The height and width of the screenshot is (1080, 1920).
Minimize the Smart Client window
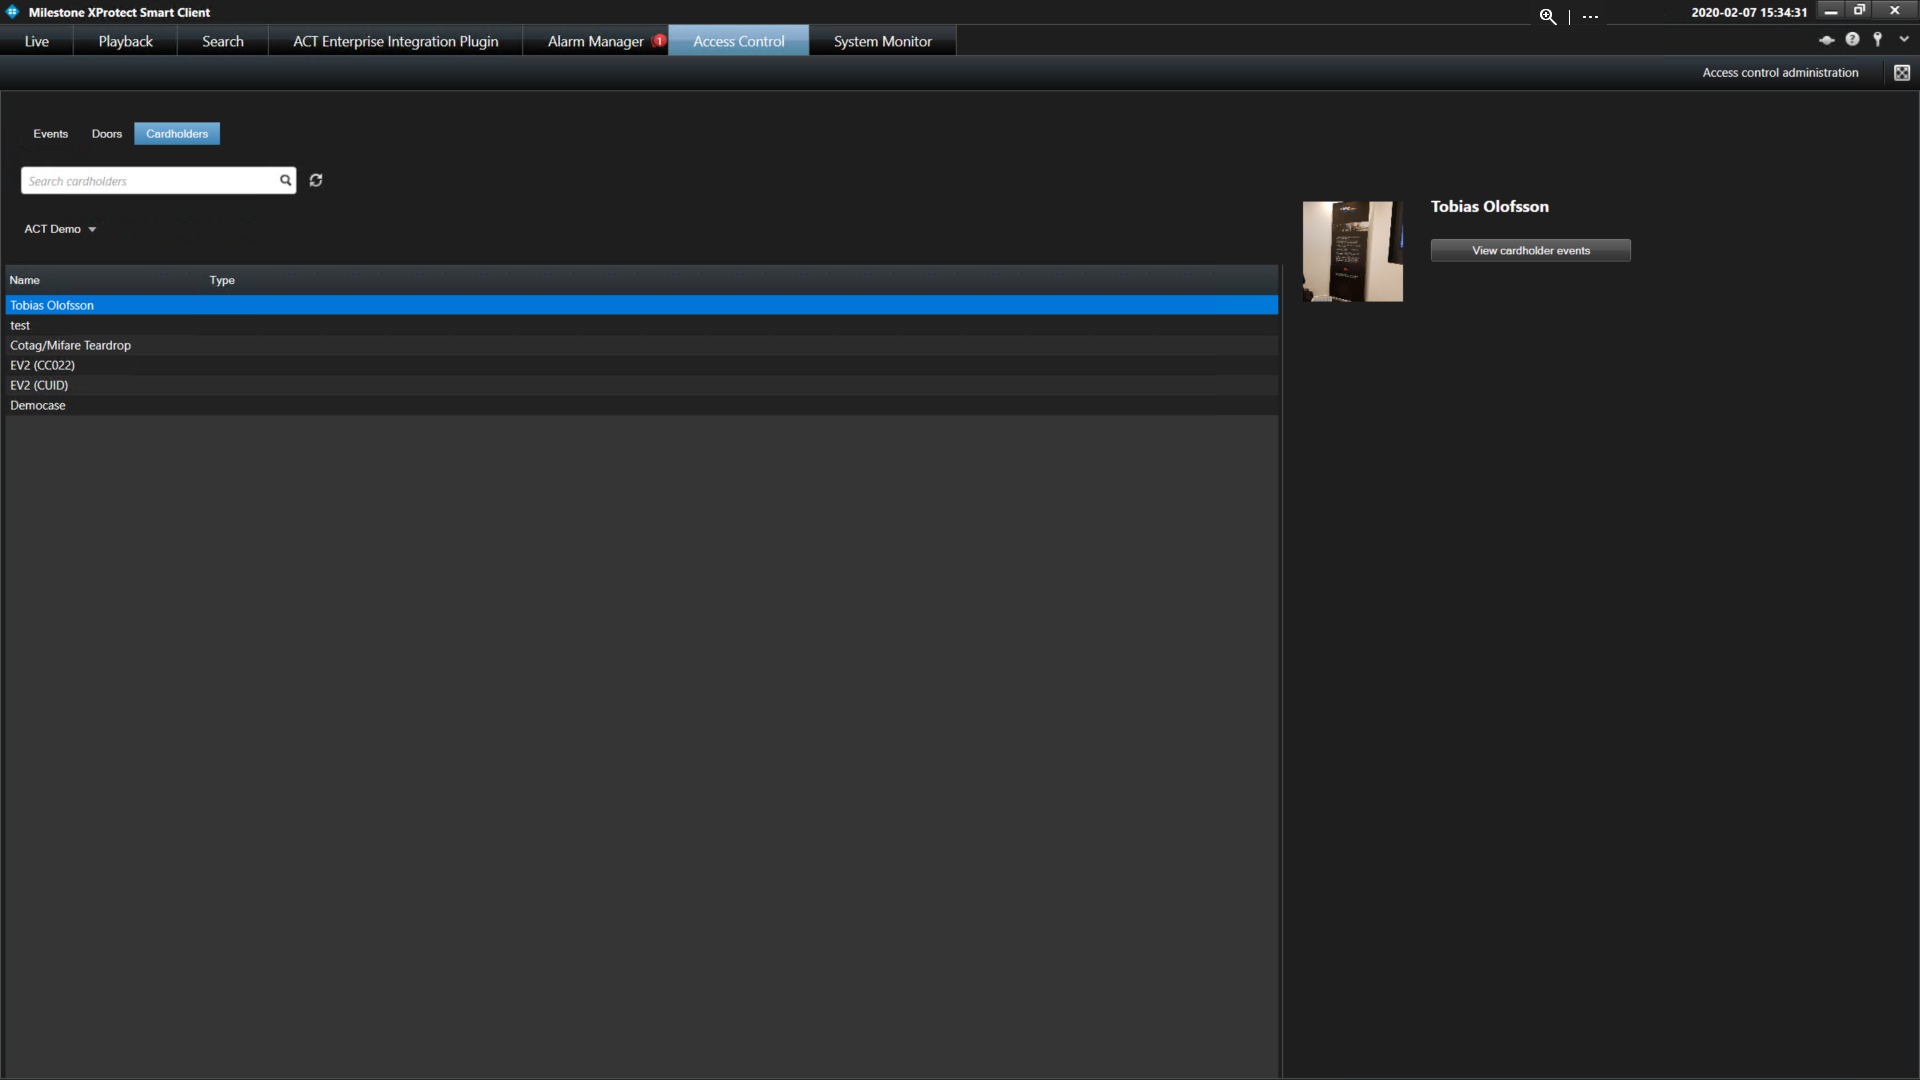(1830, 11)
